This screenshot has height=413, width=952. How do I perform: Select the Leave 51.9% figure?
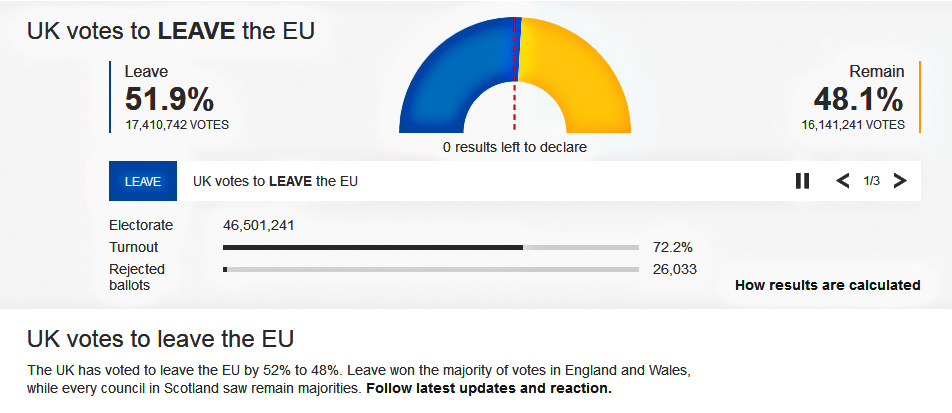tap(169, 99)
